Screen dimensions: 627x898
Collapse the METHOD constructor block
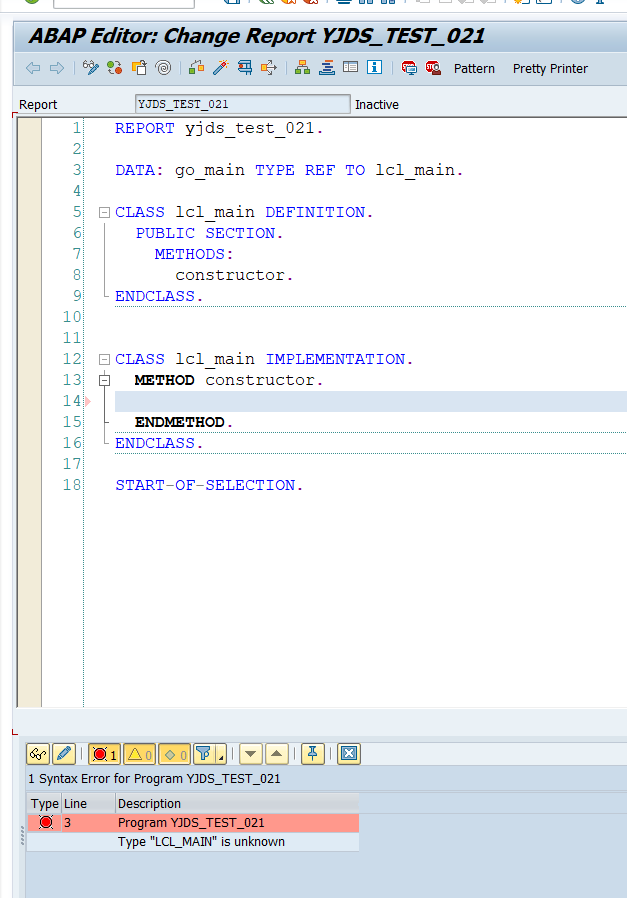coord(104,381)
